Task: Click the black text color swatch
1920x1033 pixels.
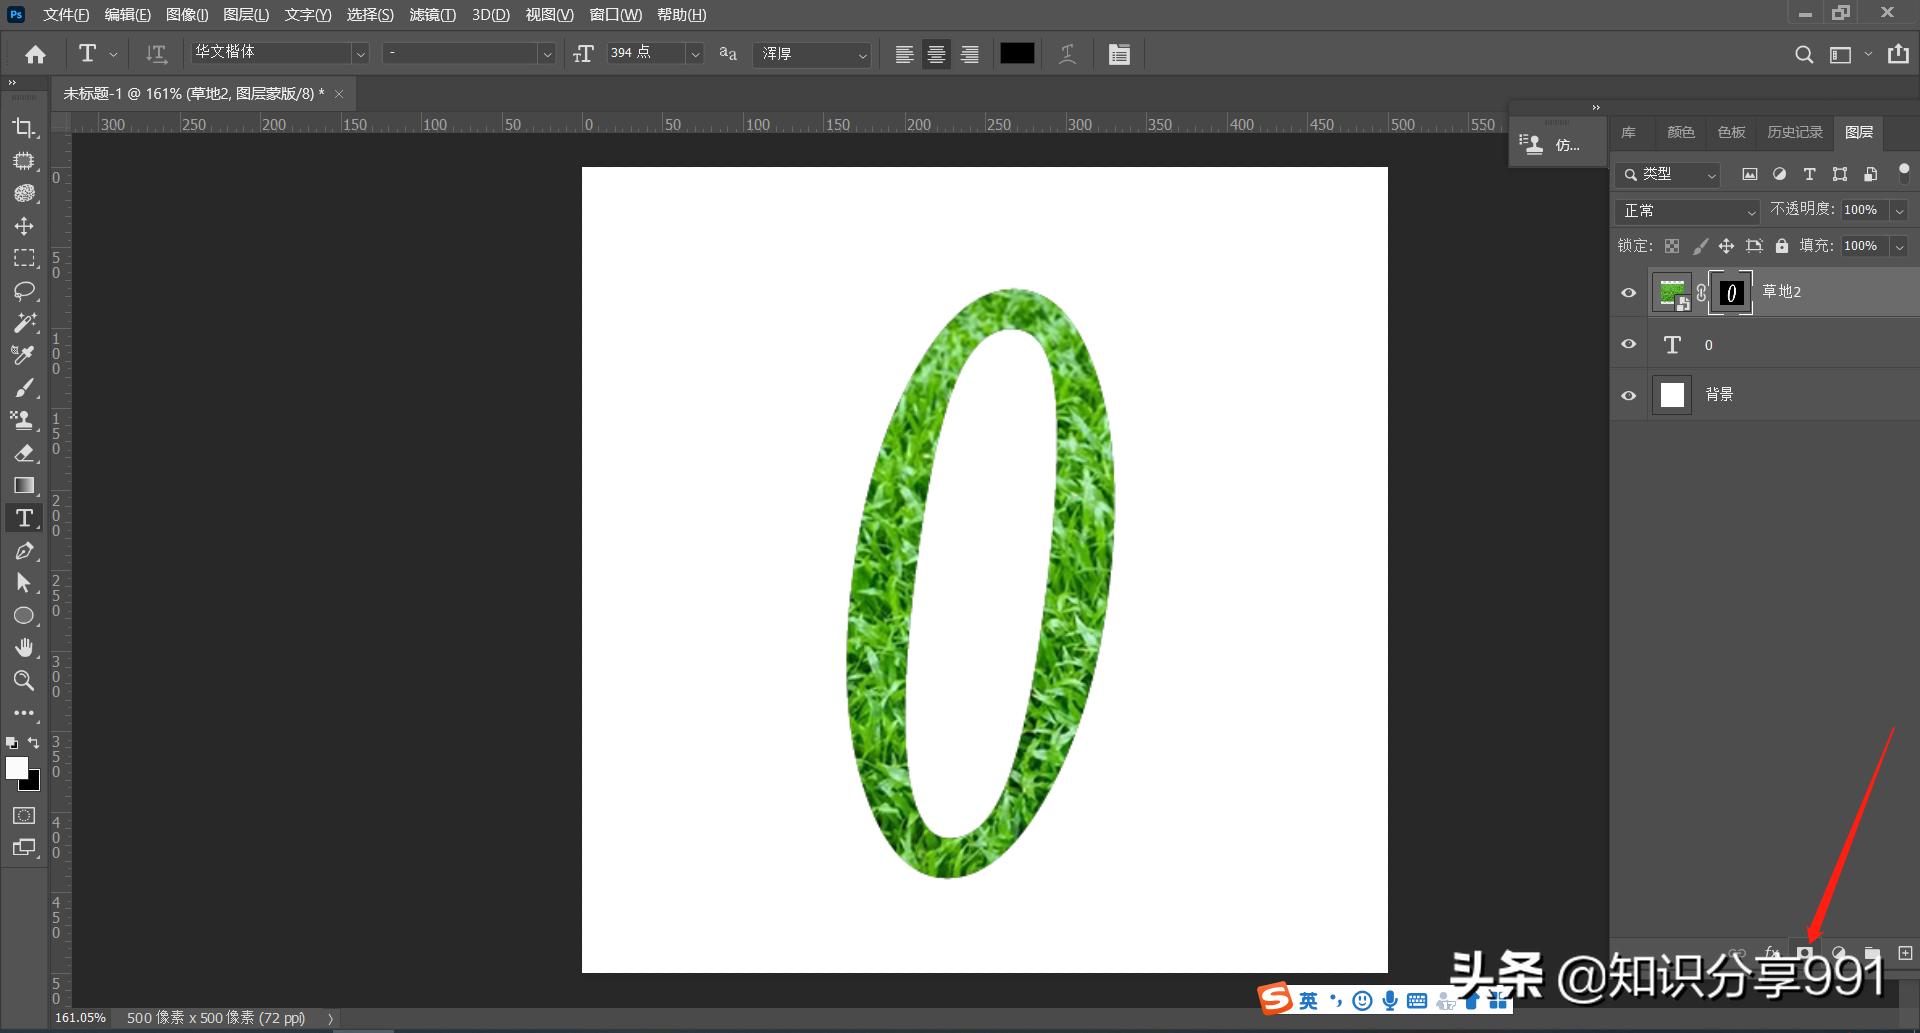Action: click(x=1017, y=54)
